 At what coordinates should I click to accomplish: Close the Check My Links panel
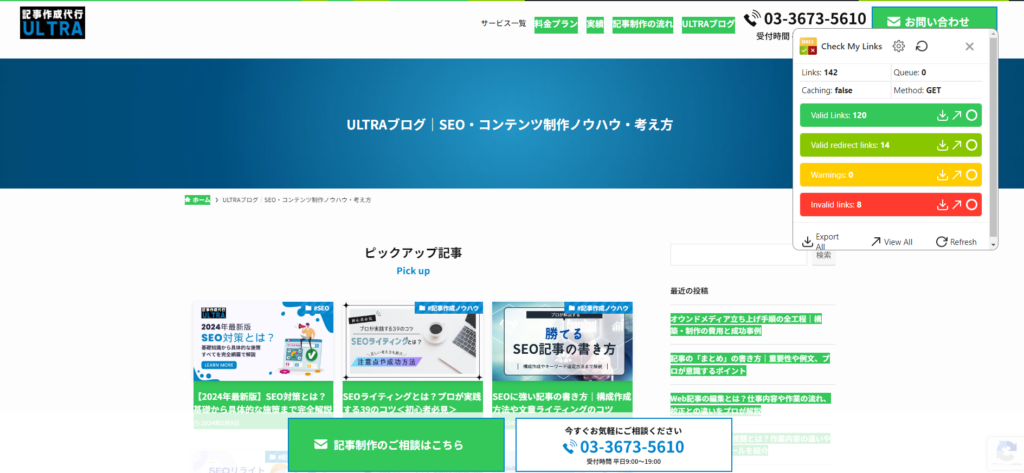coord(969,46)
